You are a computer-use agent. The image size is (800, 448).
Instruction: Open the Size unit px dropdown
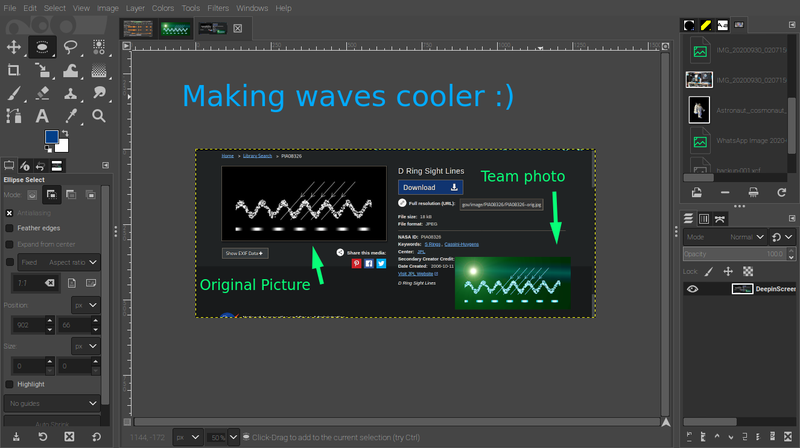coord(86,346)
